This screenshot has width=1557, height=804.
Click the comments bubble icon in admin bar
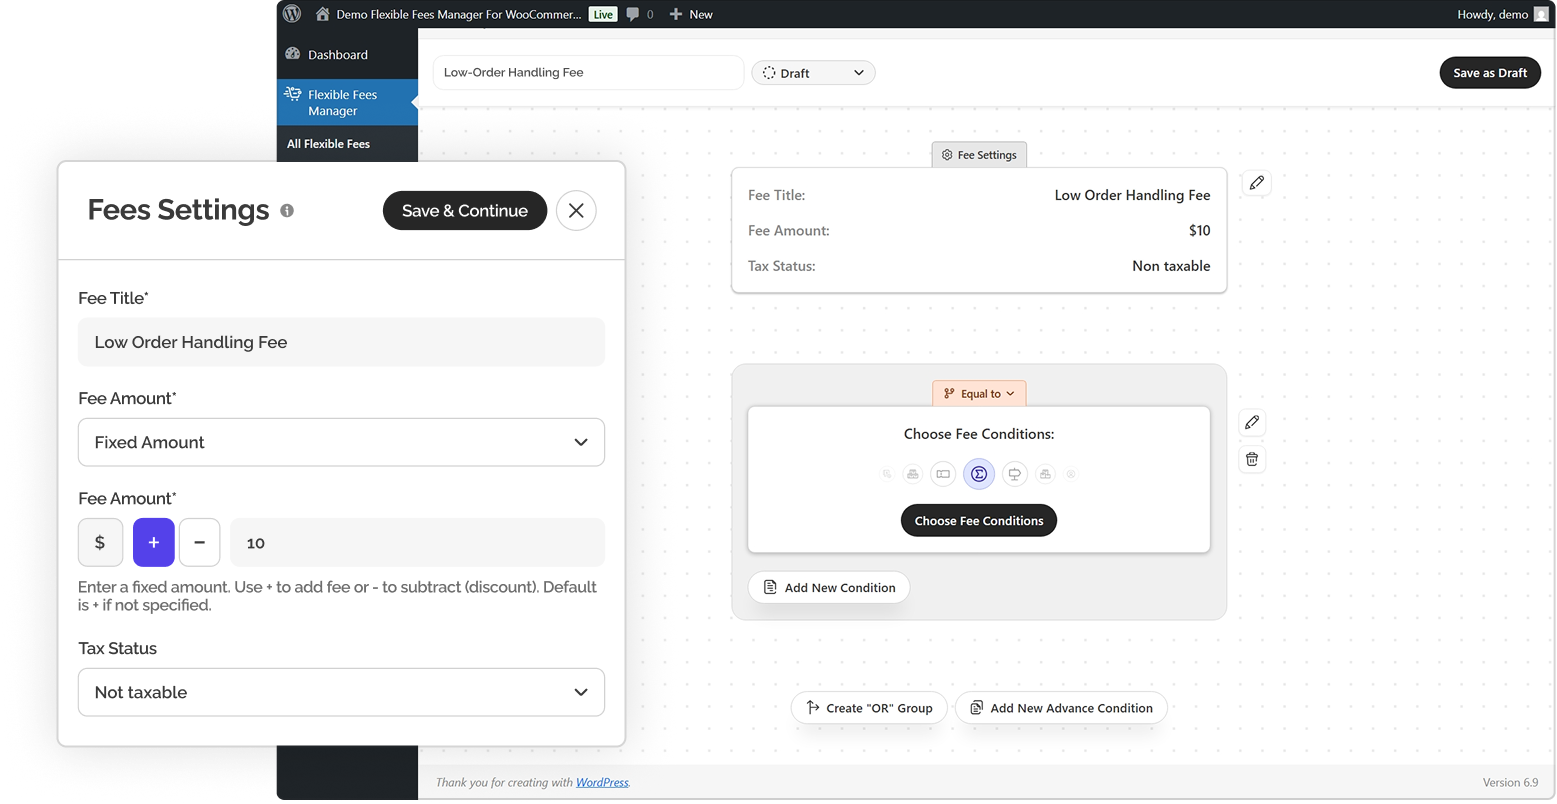[633, 14]
